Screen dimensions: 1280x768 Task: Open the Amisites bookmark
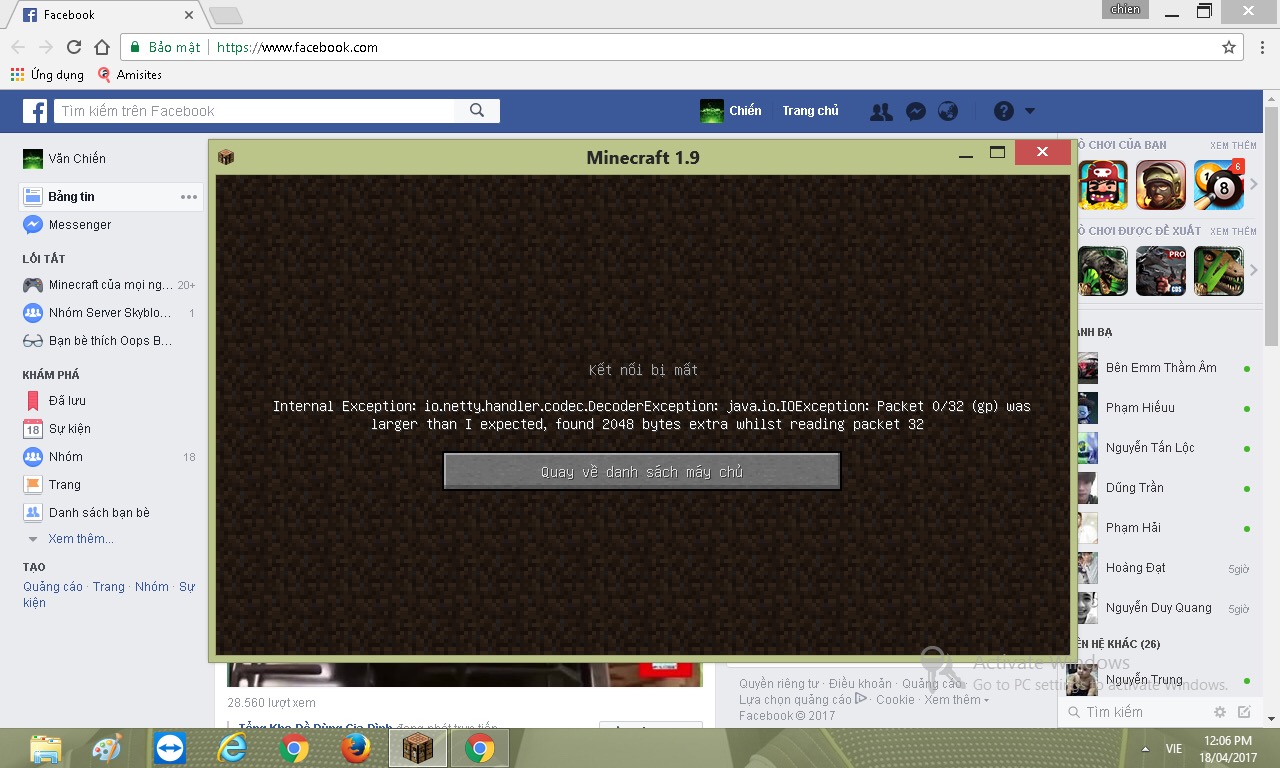(x=129, y=75)
